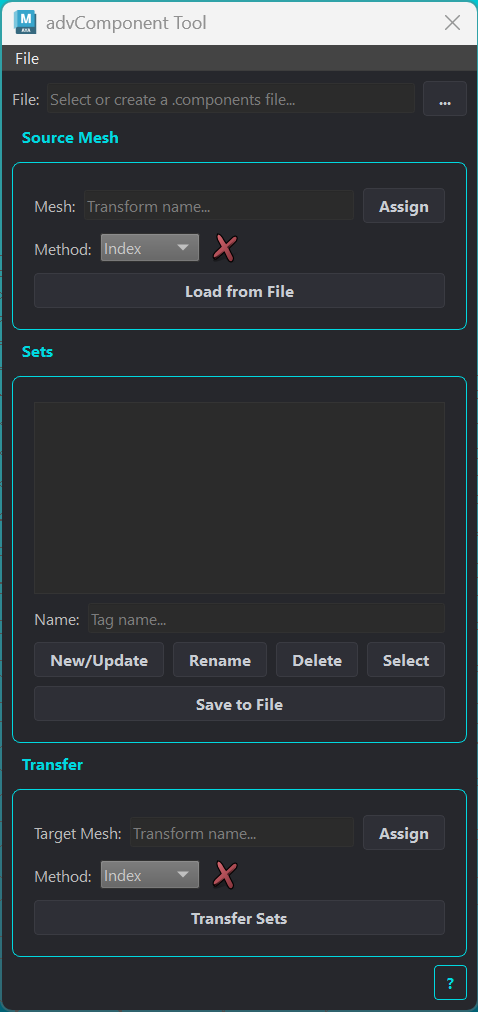Screen dimensions: 478x1012
Task: Open the File menu
Action: [x=27, y=59]
